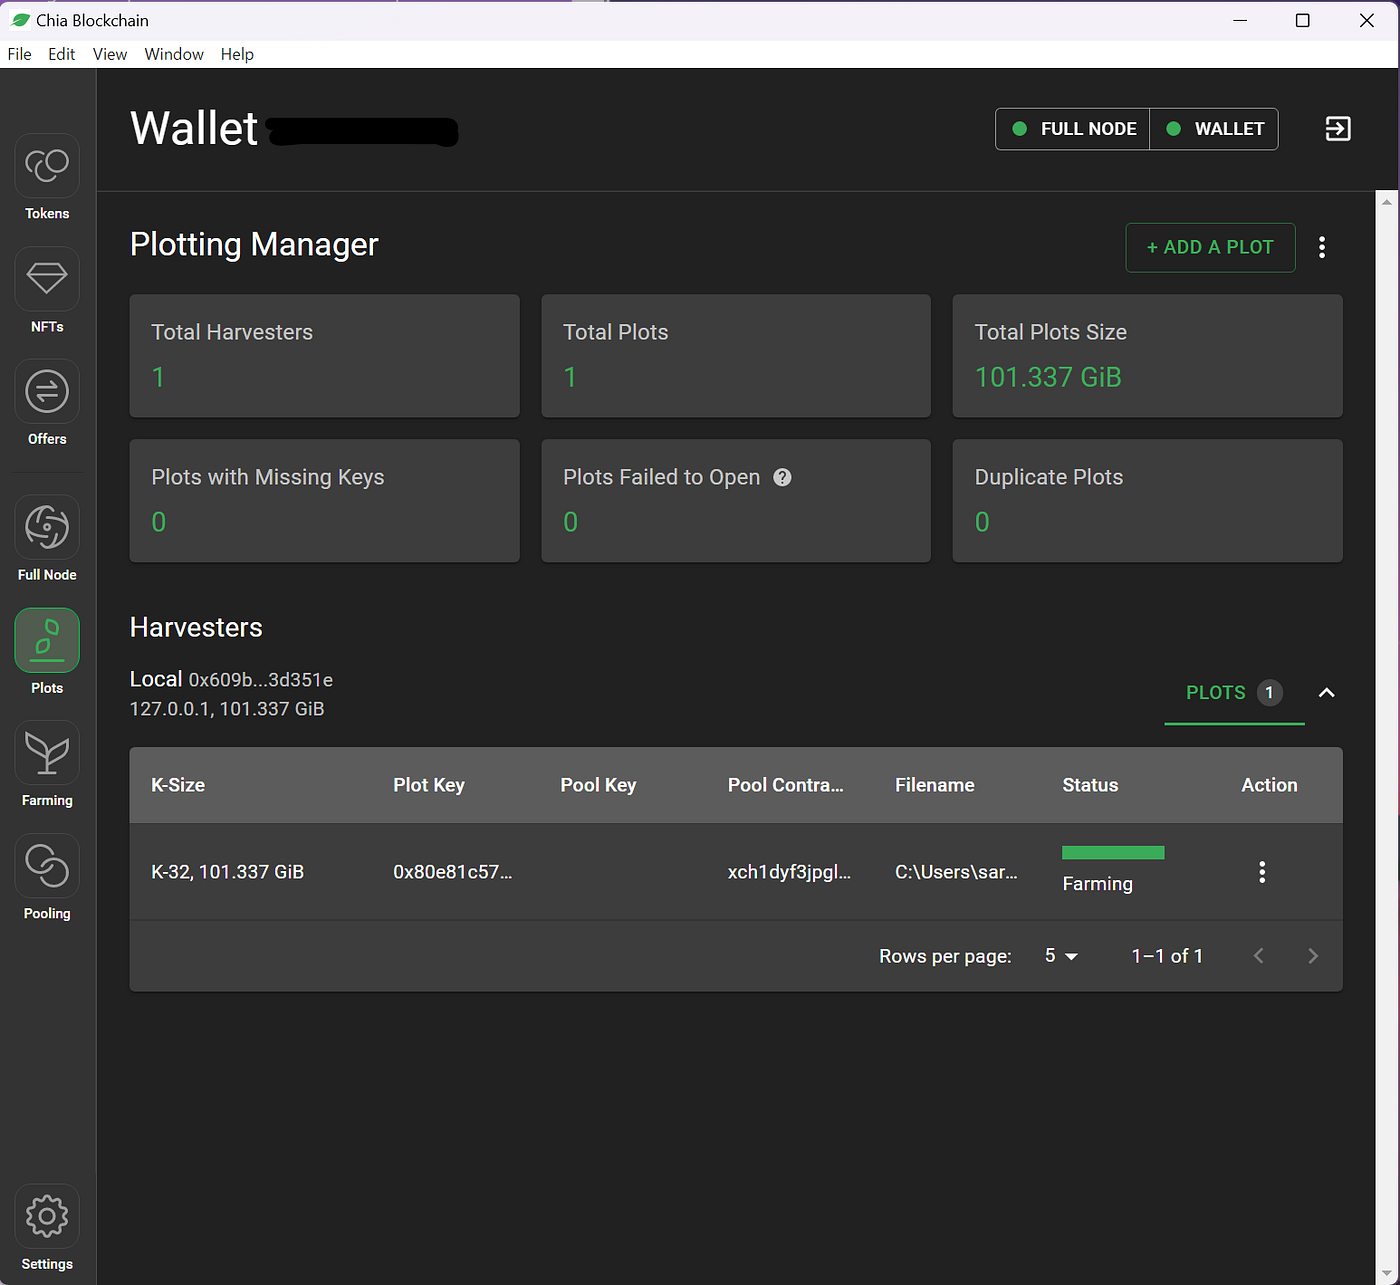This screenshot has height=1285, width=1400.
Task: Select the Plots sidebar icon
Action: click(47, 640)
